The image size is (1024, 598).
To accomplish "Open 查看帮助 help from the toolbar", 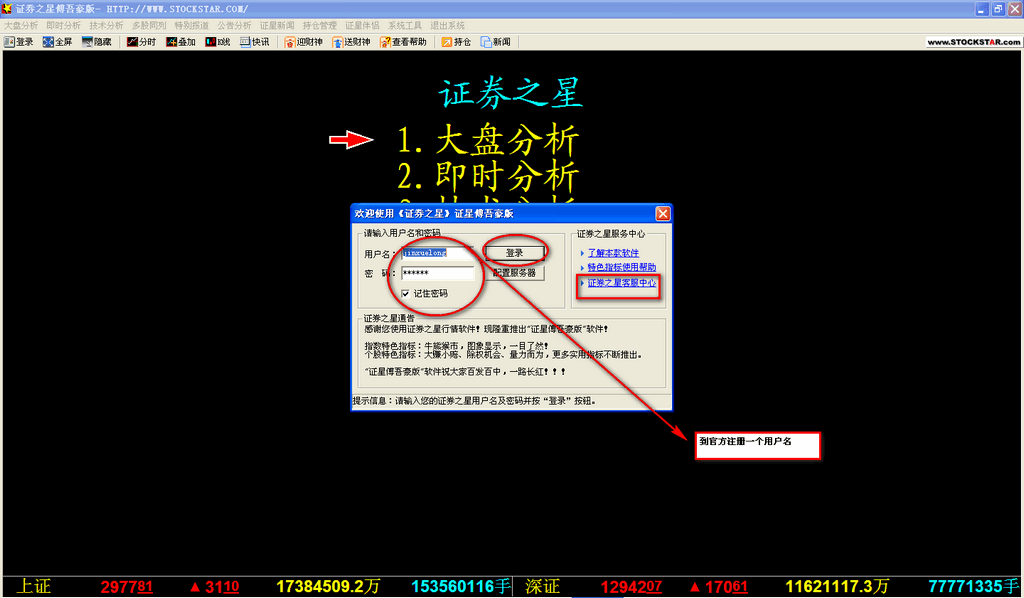I will (x=403, y=42).
